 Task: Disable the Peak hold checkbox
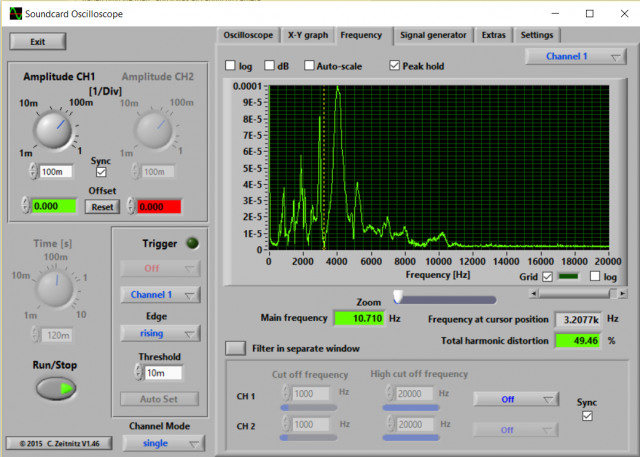[395, 66]
